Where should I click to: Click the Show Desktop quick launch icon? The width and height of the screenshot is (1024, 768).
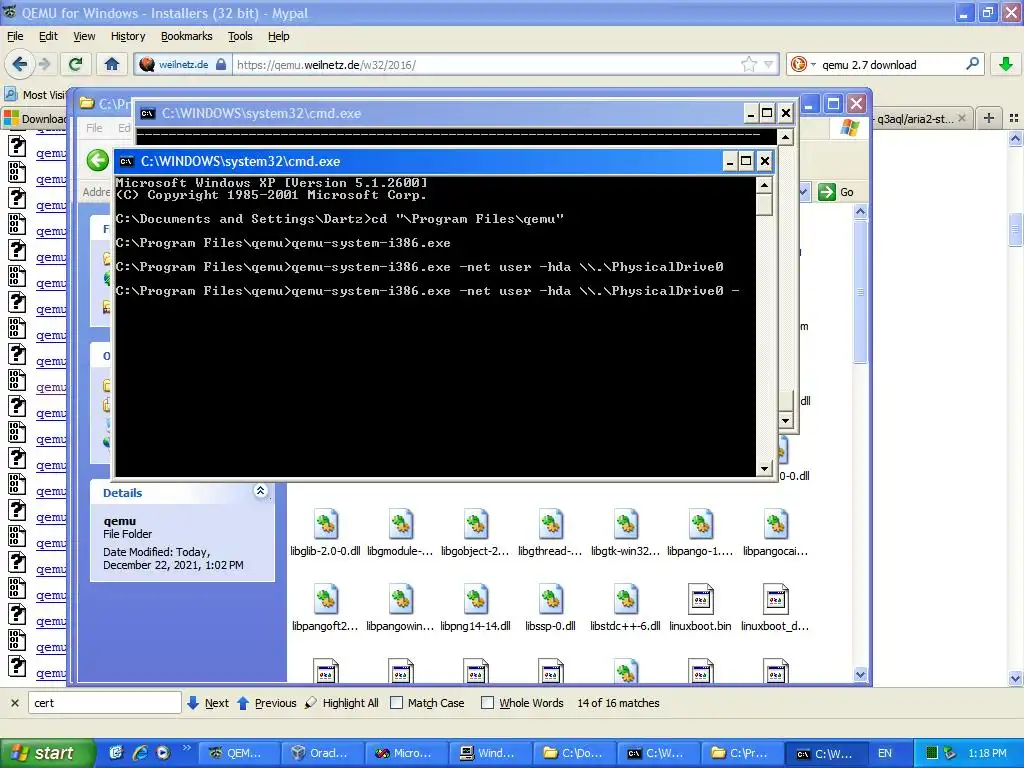116,753
